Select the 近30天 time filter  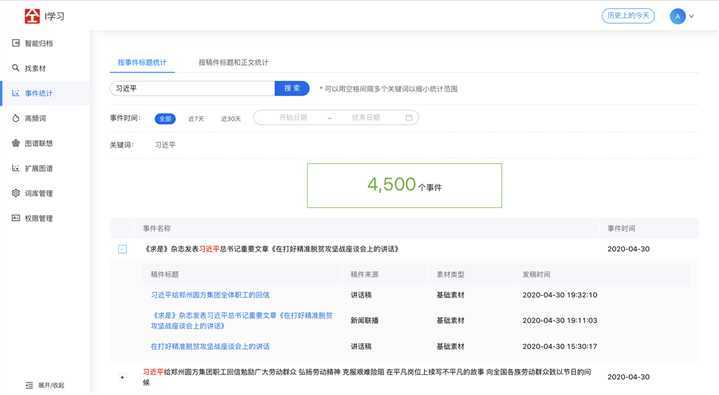pos(231,118)
